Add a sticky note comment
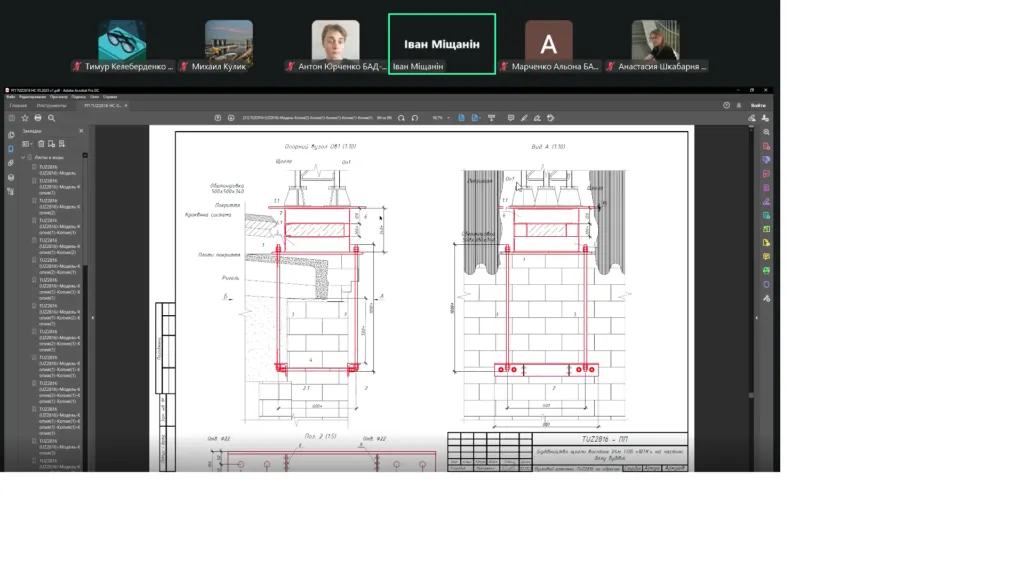Screen dimensions: 1024x576 click(511, 118)
